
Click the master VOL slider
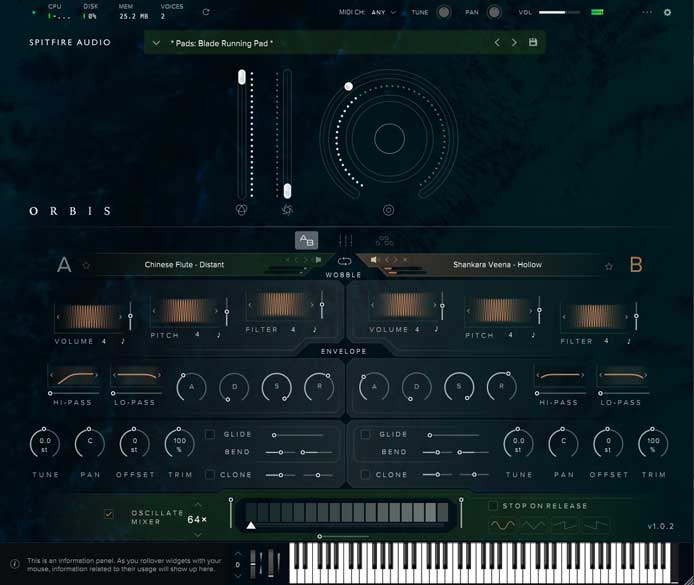pos(559,12)
